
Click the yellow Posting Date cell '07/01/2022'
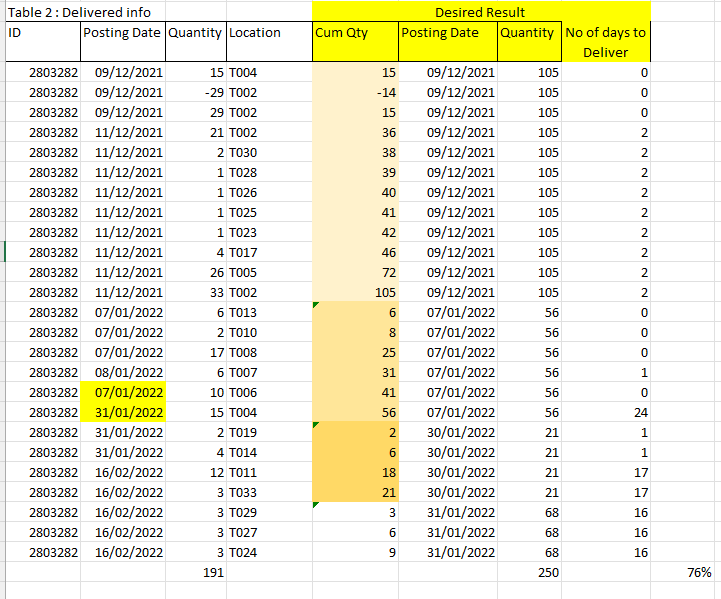123,392
